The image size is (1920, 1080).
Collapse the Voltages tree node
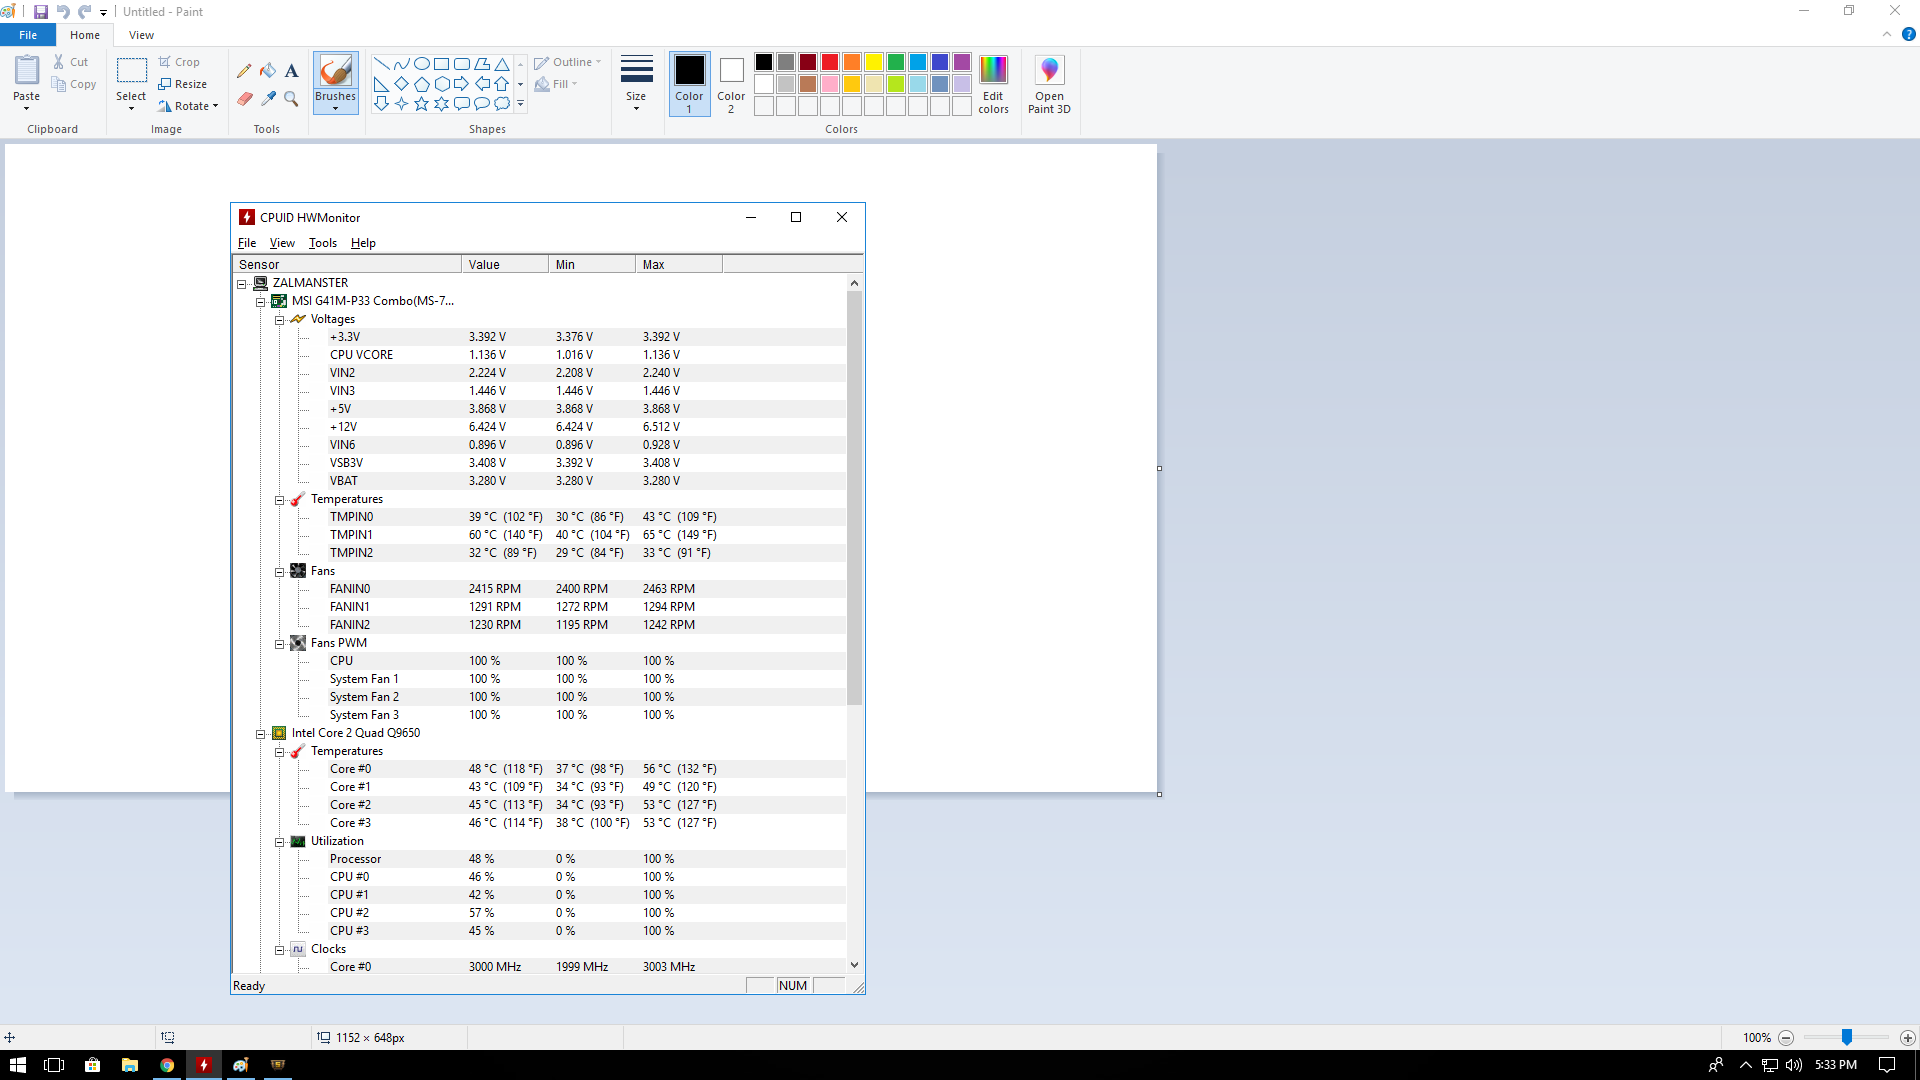(x=280, y=320)
